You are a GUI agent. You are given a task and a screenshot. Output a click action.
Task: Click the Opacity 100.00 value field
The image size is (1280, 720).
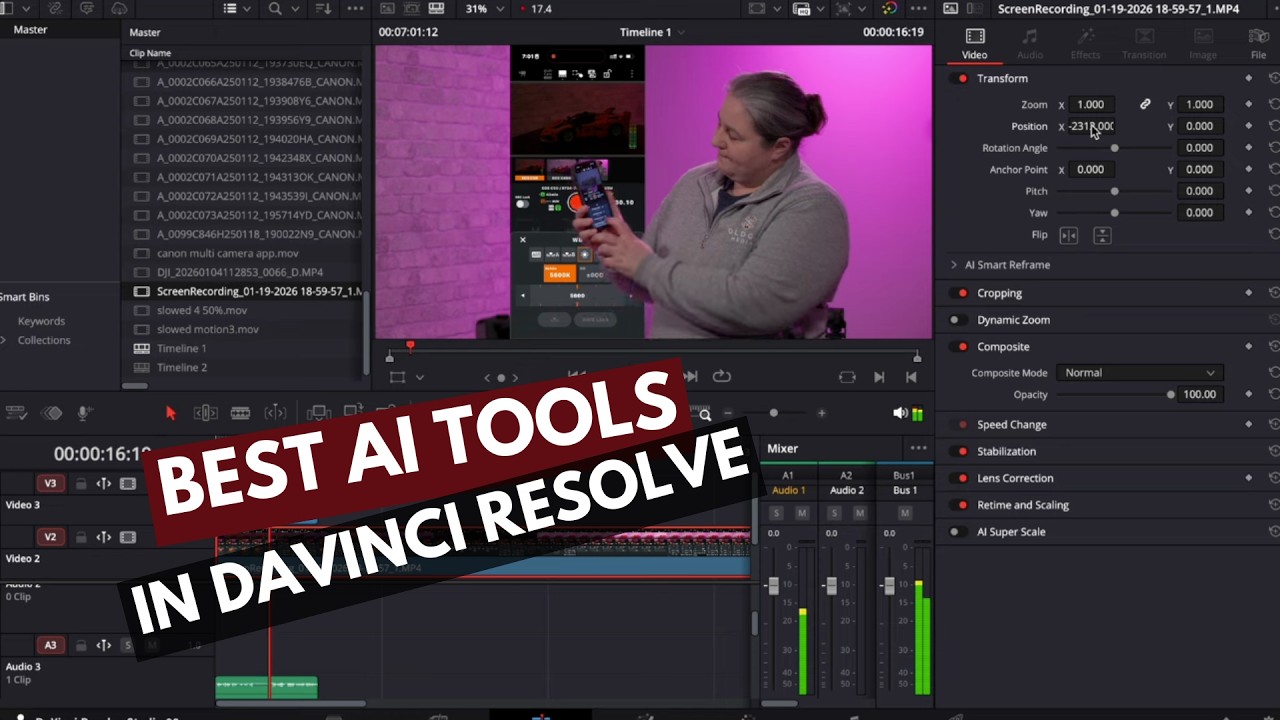(x=1199, y=394)
